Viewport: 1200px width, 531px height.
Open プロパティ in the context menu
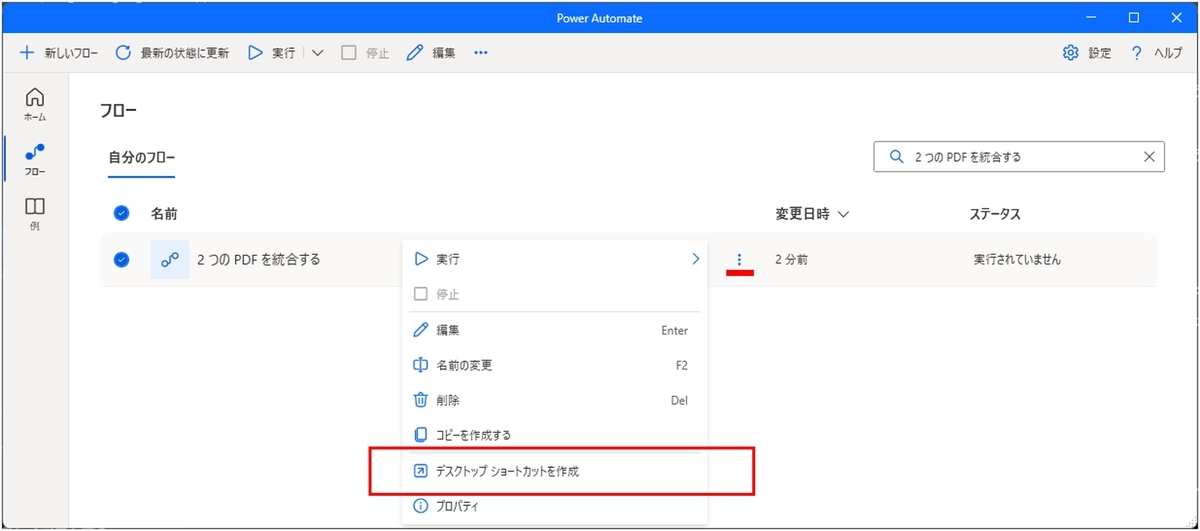[x=555, y=506]
